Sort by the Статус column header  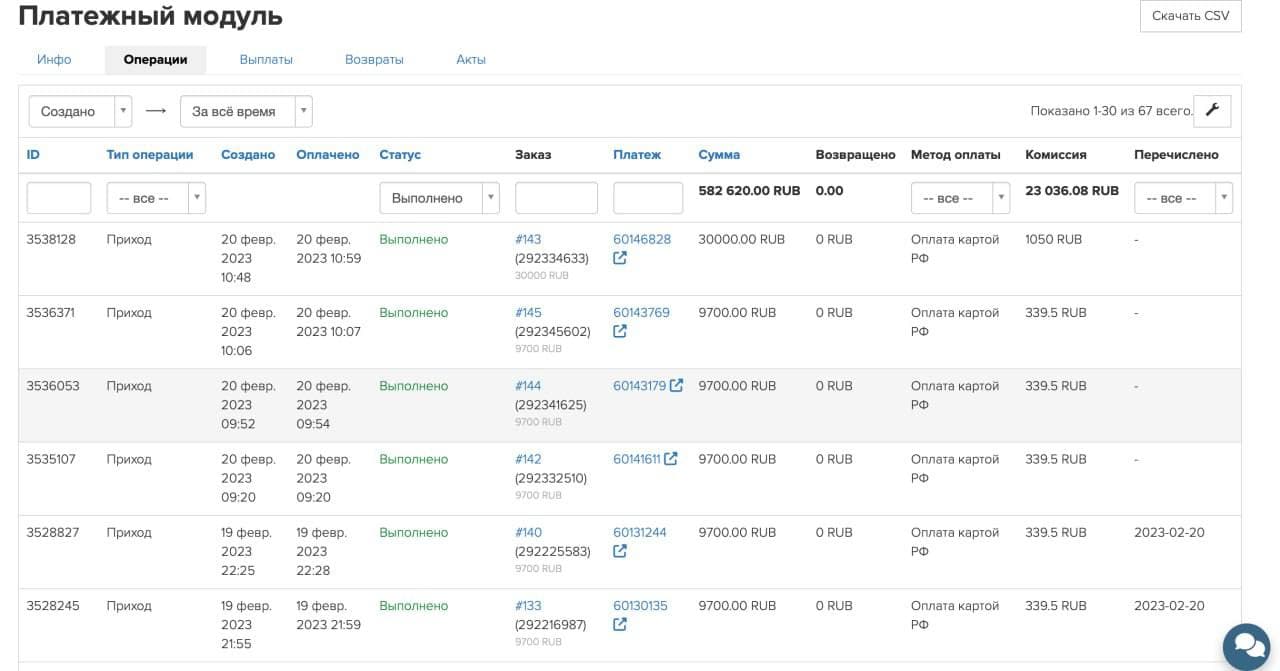(x=400, y=155)
